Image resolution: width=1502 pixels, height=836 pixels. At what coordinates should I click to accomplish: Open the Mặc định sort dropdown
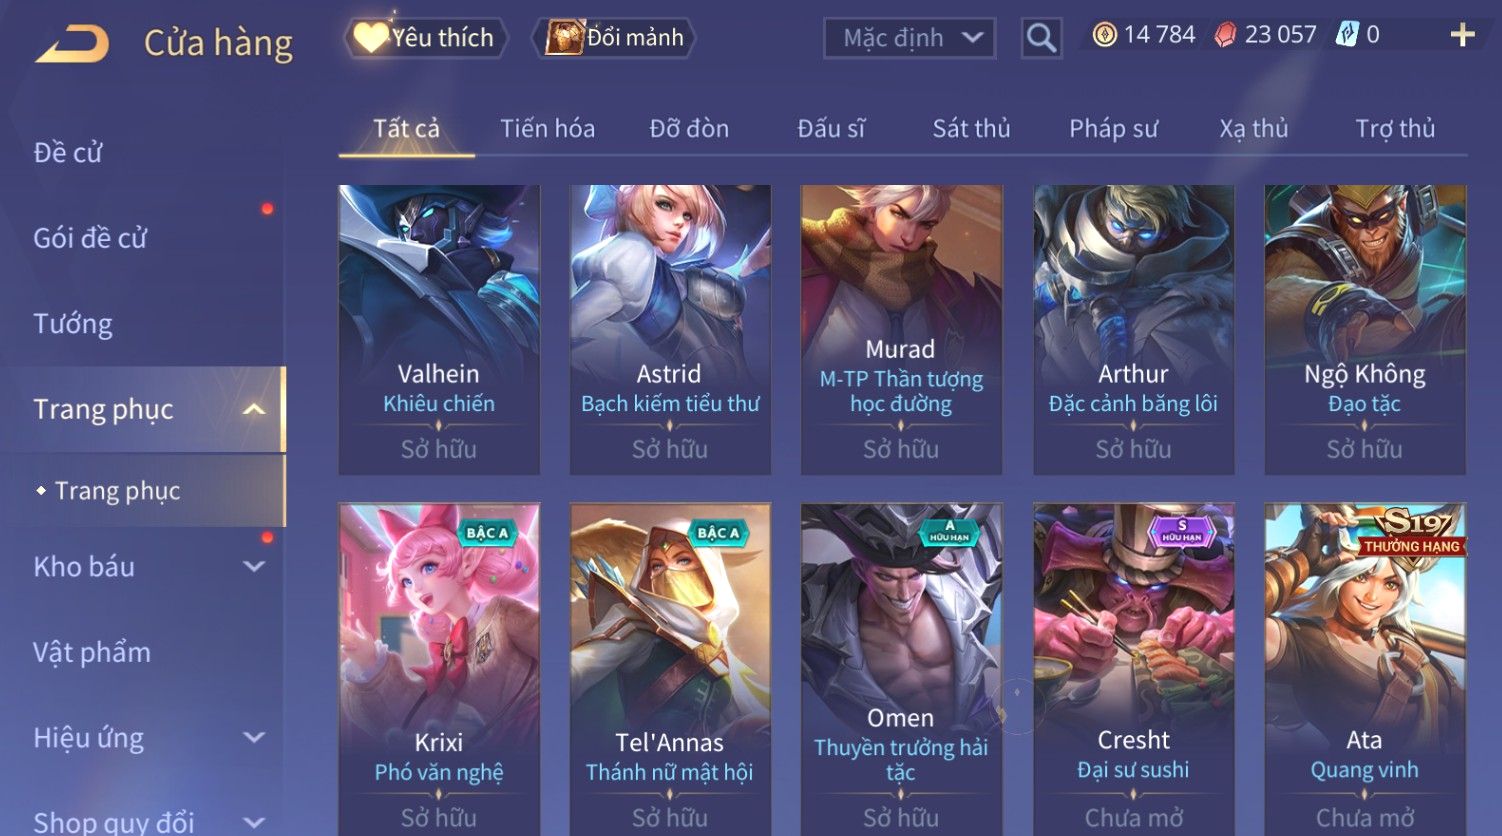tap(909, 38)
